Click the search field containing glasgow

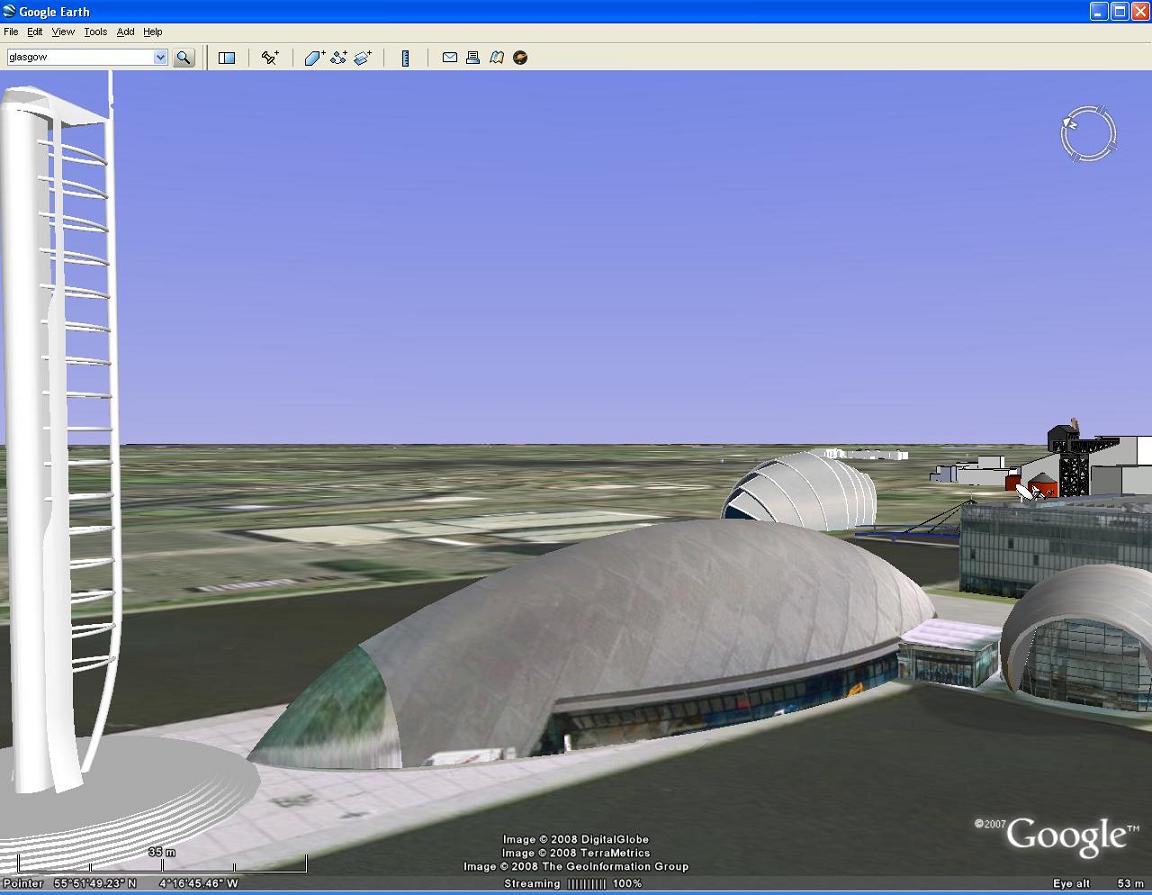click(80, 58)
